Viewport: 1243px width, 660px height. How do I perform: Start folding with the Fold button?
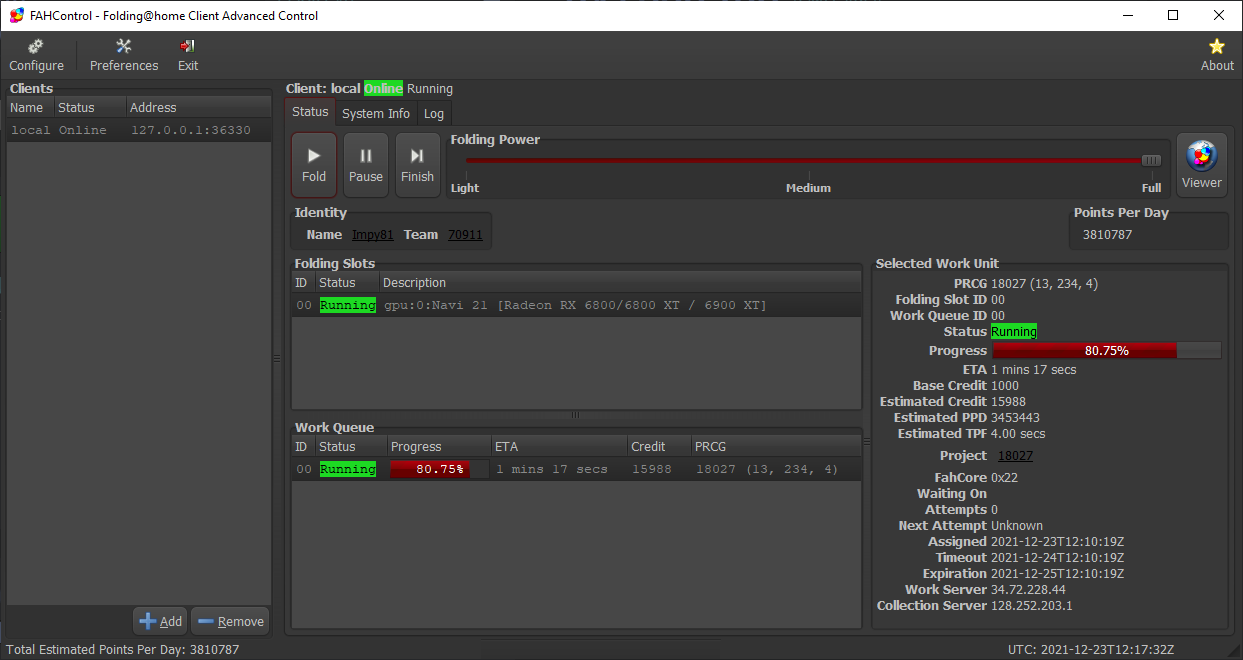314,165
